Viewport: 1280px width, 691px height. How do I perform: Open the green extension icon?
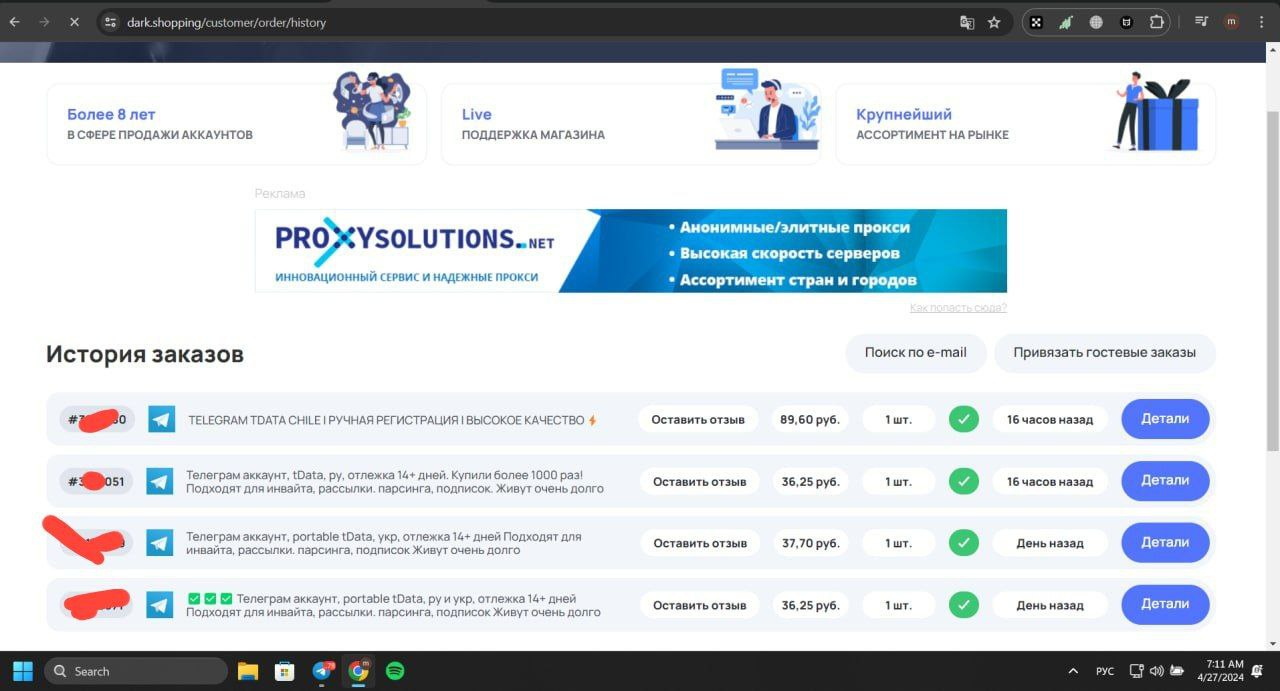1066,22
